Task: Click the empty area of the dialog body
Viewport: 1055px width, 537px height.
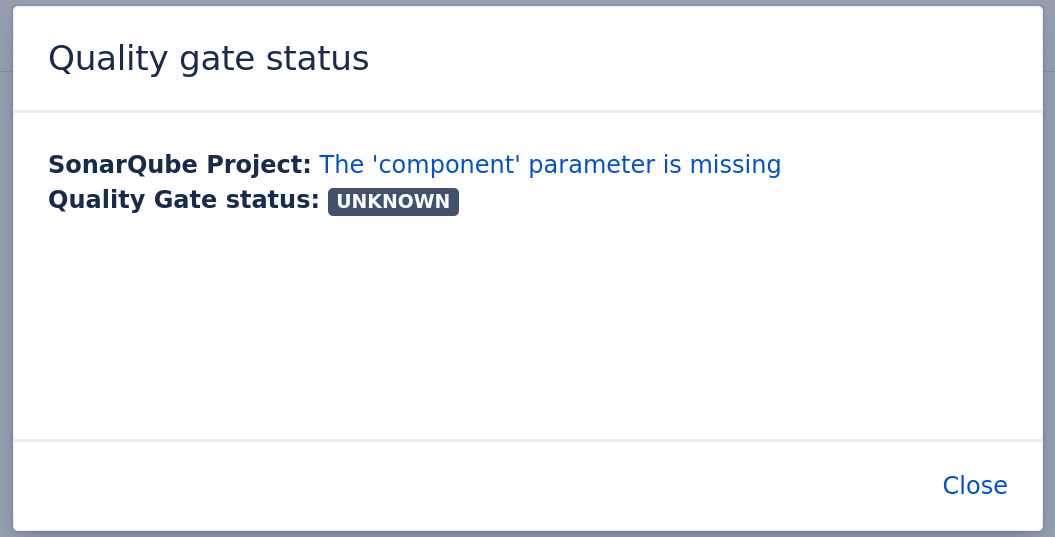Action: [527, 330]
